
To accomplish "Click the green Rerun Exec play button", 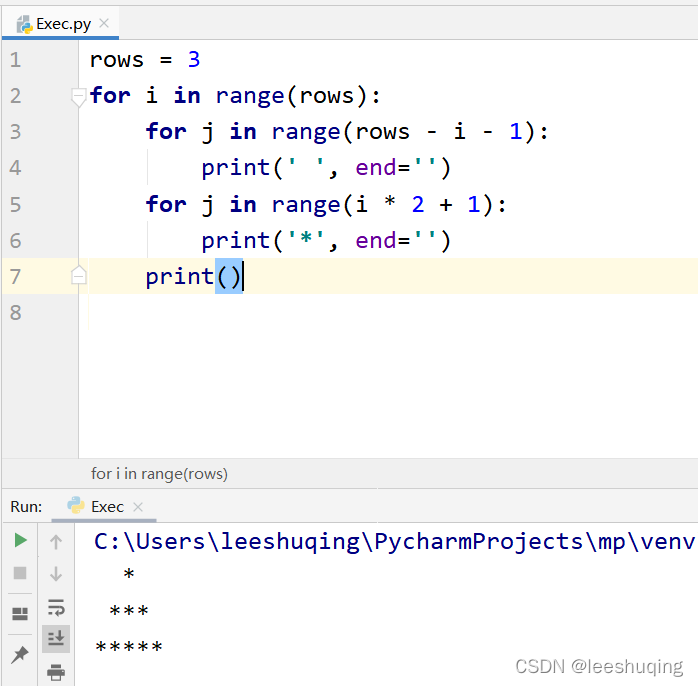I will (x=20, y=540).
